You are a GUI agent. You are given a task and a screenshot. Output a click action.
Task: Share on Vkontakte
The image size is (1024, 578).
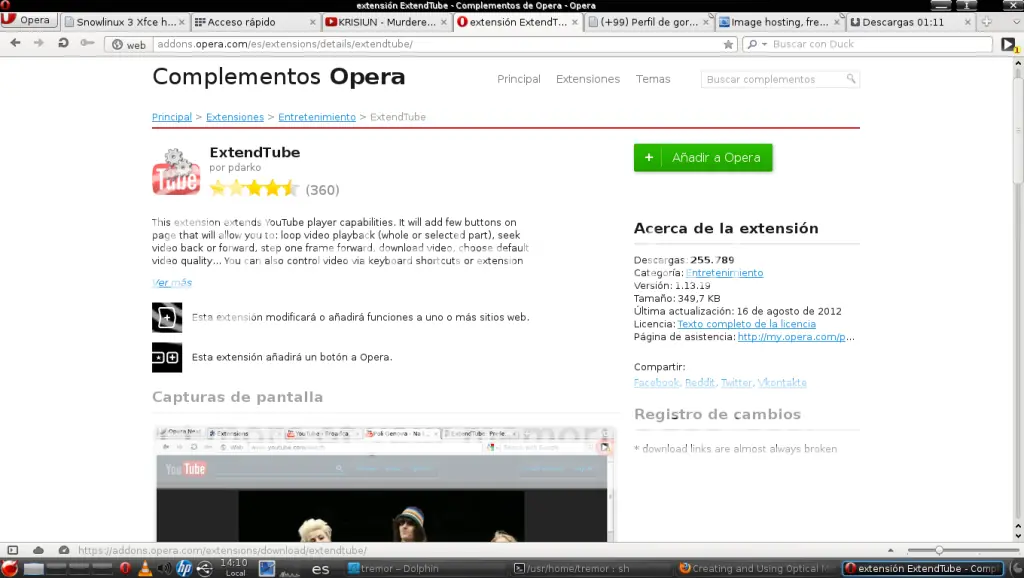pos(782,383)
